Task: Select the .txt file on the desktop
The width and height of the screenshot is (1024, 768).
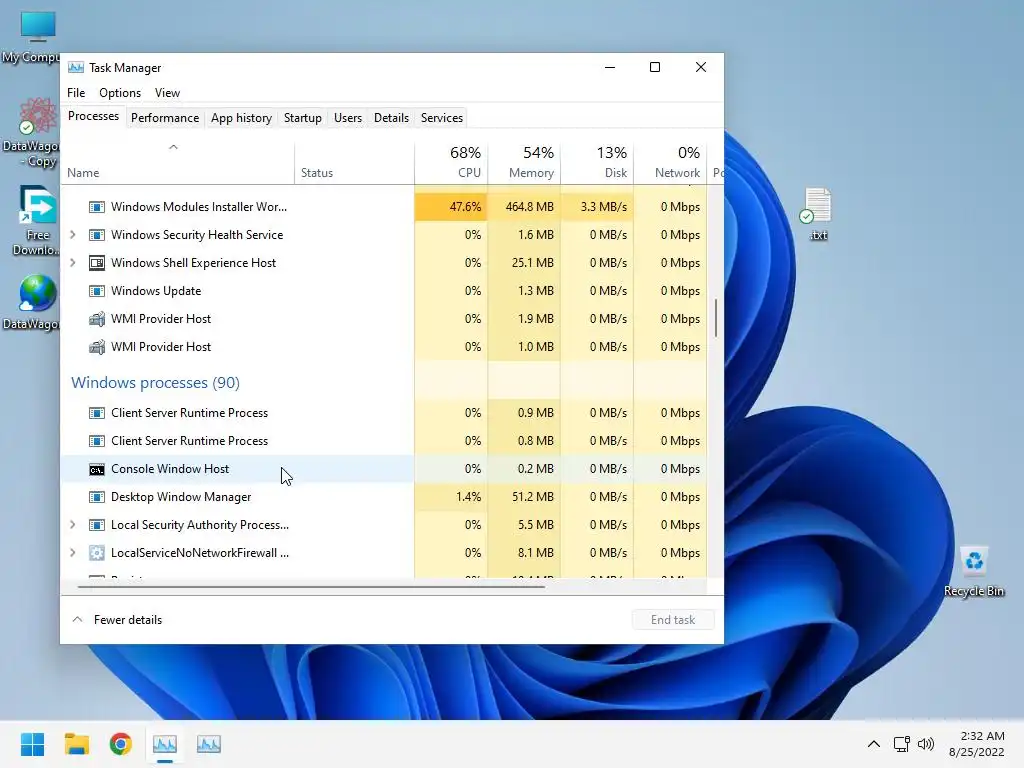Action: (x=818, y=215)
